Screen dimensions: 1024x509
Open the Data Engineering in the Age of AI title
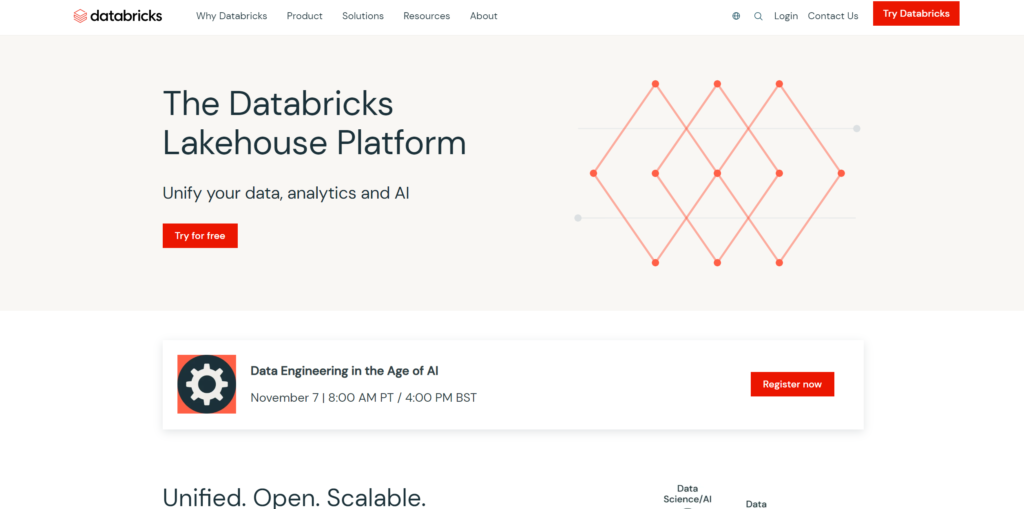344,371
